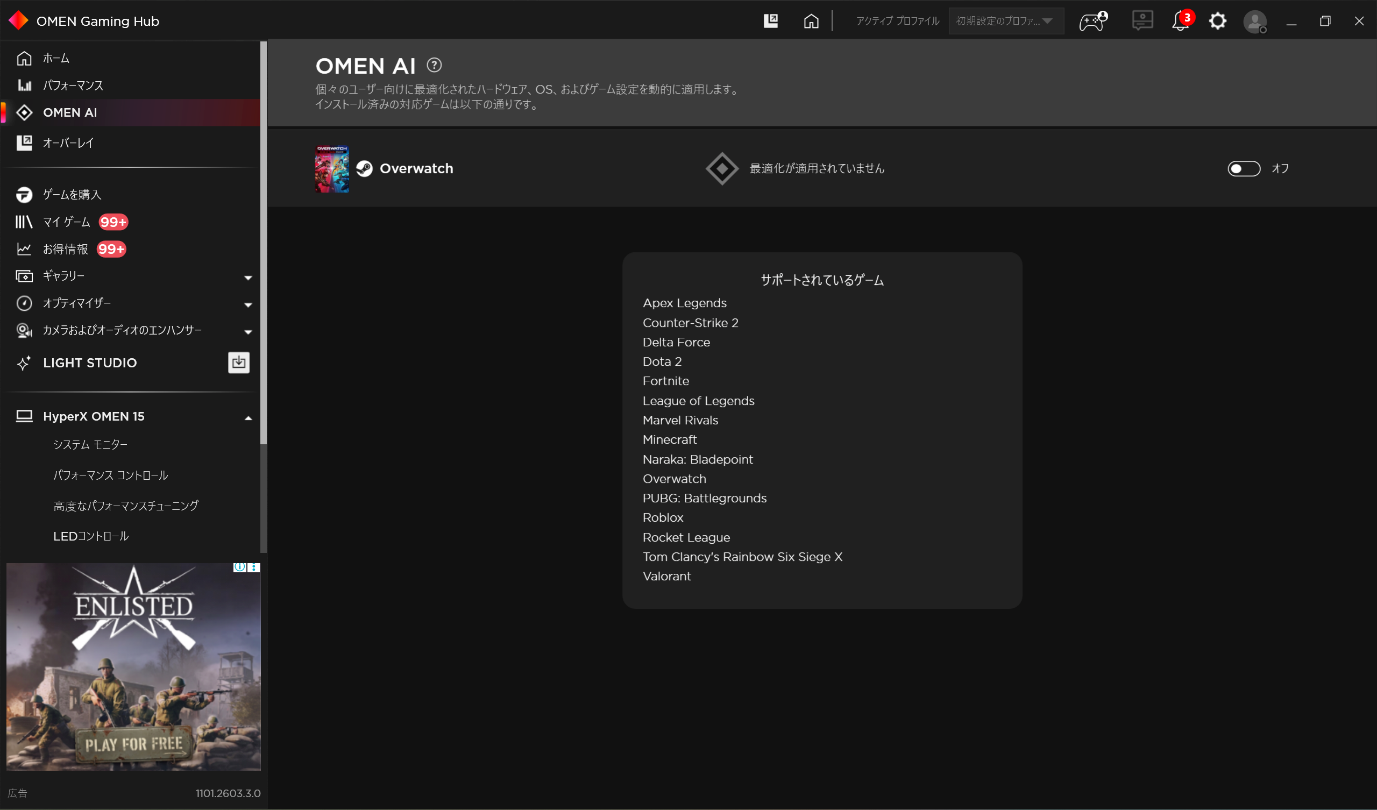Expand the オプティマイザー section arrow
Screen dimensions: 1377x810
pos(248,304)
